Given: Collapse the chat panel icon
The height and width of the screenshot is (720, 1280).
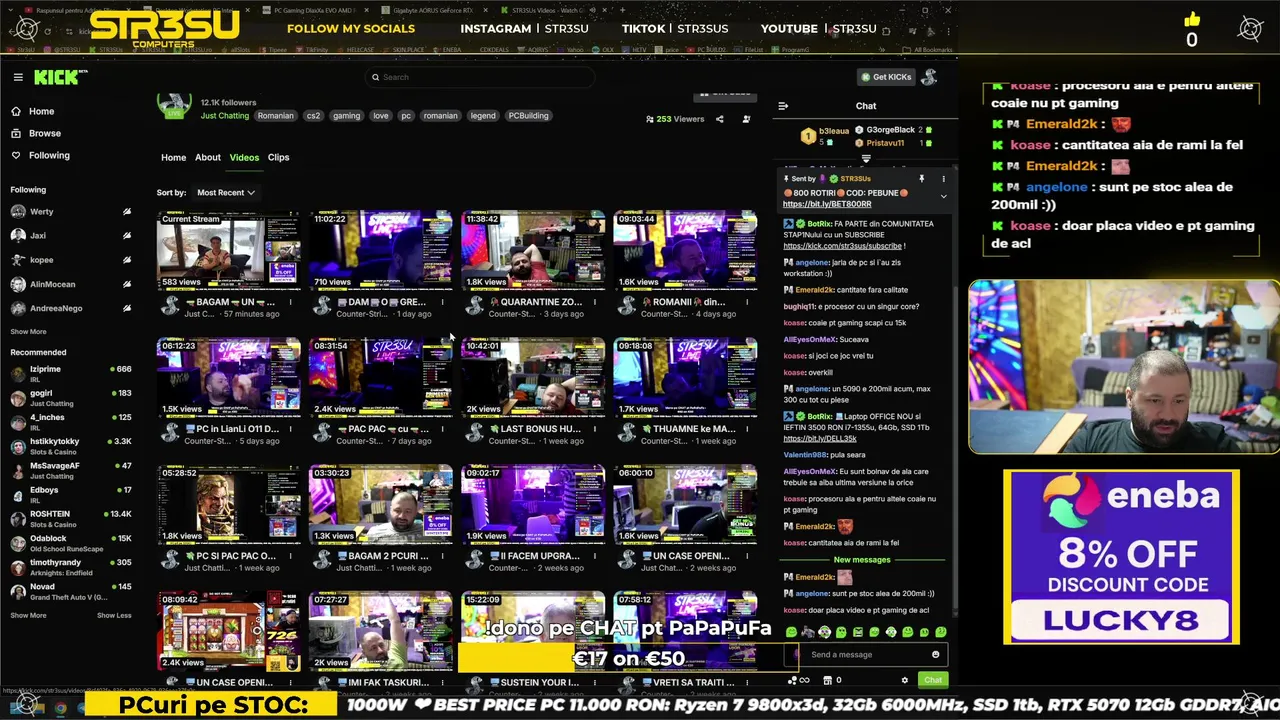Looking at the screenshot, I should pyautogui.click(x=783, y=106).
